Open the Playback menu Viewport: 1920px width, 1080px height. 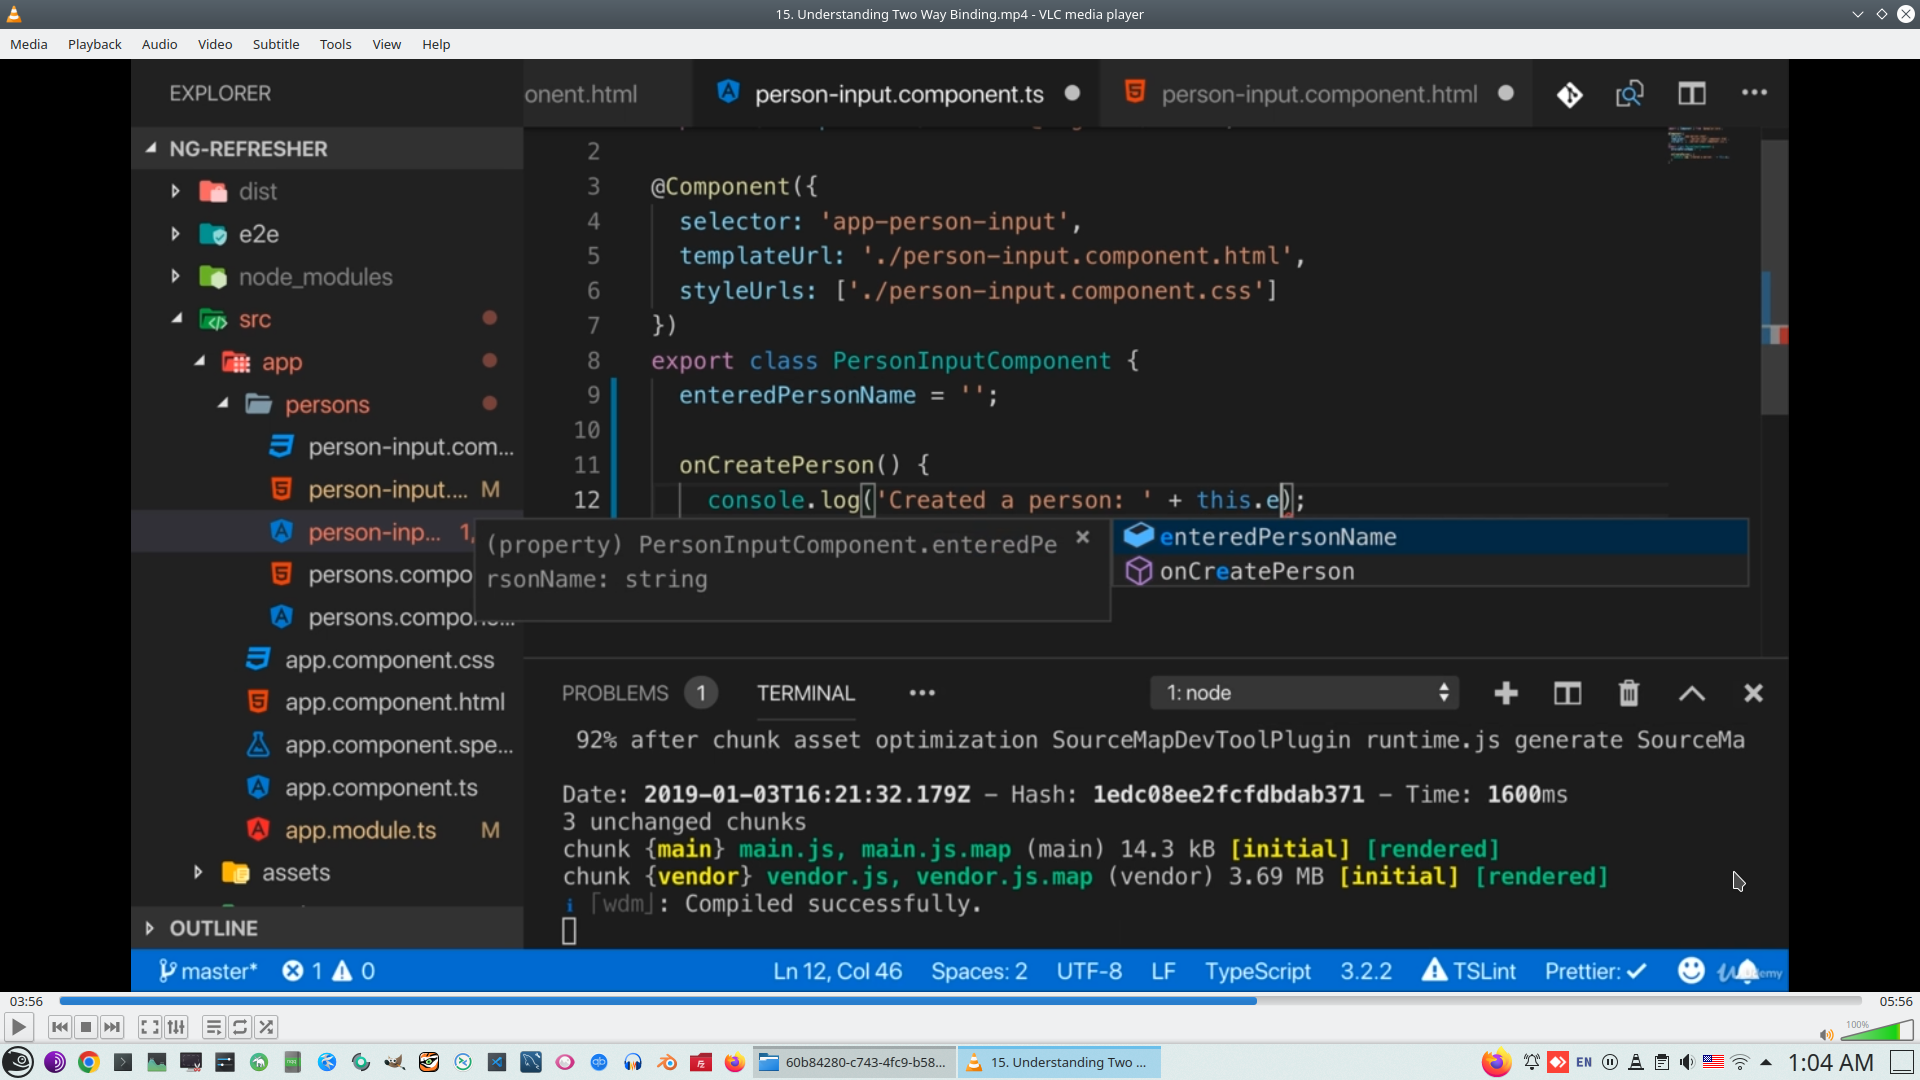tap(94, 44)
